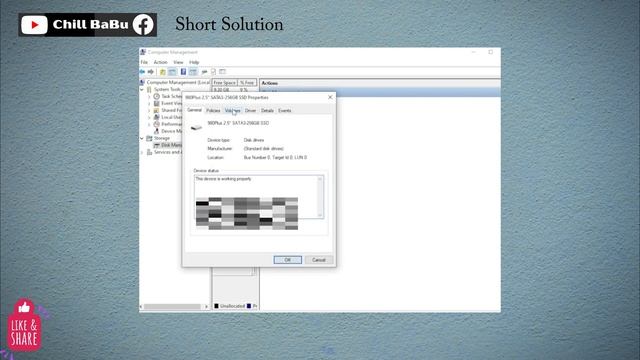The image size is (640, 360).
Task: Click the console tree scroll right arrow
Action: 207,307
